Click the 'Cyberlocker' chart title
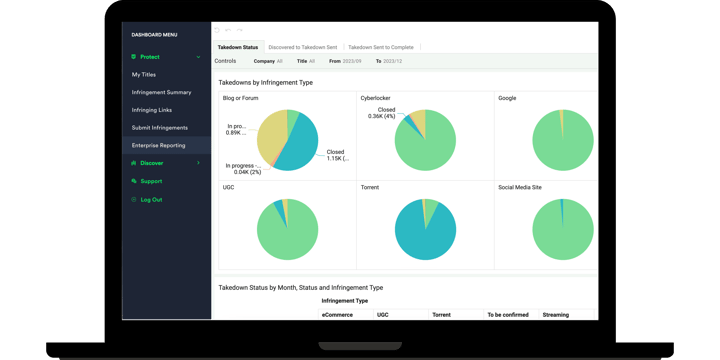The image size is (720, 360). (x=376, y=98)
